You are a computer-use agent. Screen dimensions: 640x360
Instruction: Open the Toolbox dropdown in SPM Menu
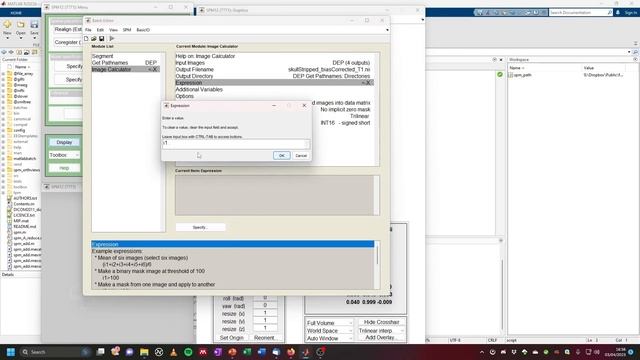click(x=64, y=155)
